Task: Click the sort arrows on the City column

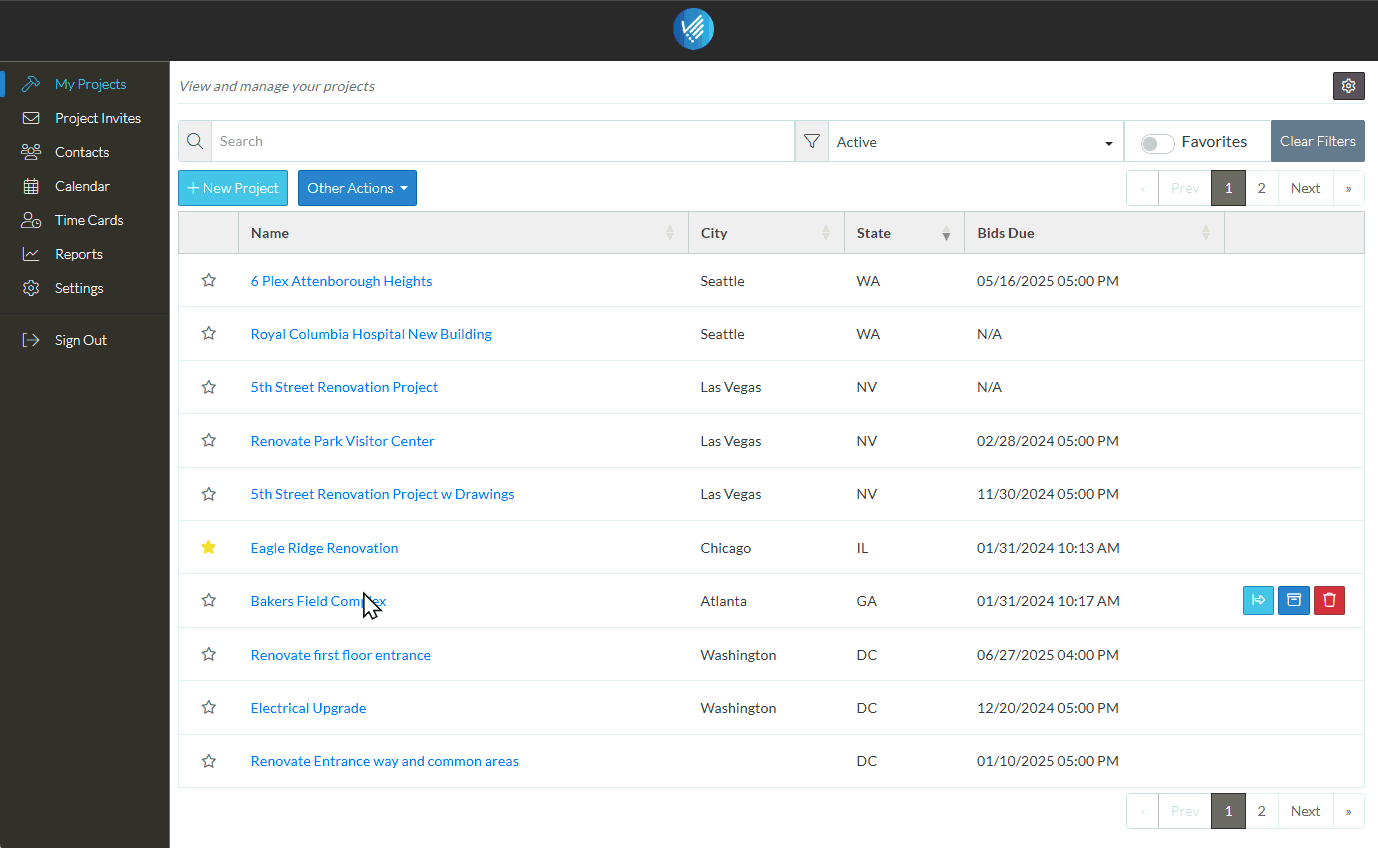Action: tap(826, 233)
